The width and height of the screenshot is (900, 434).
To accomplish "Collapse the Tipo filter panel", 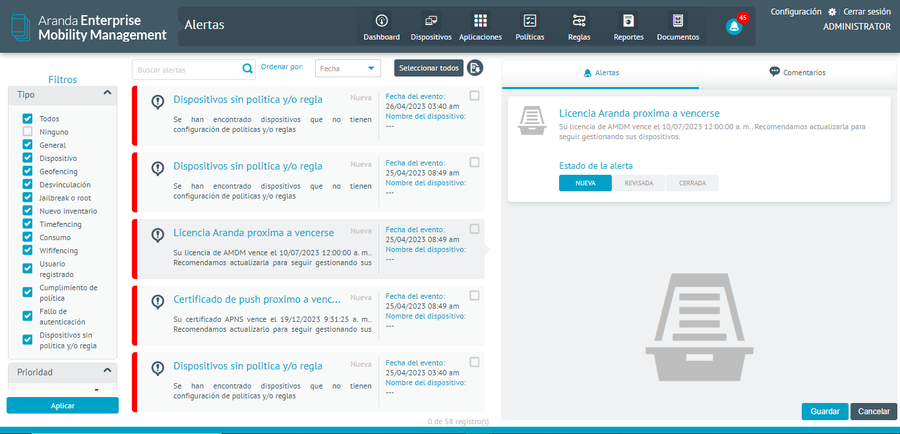I will tap(107, 94).
